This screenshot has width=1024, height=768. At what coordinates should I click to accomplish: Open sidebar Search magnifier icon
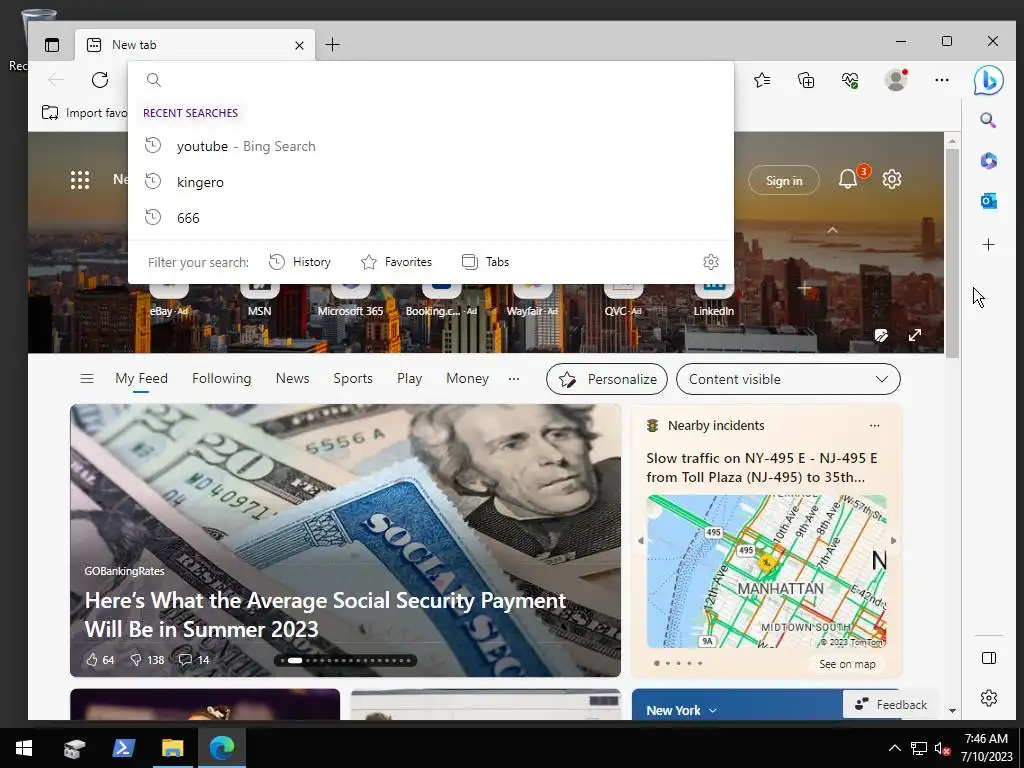pyautogui.click(x=988, y=120)
